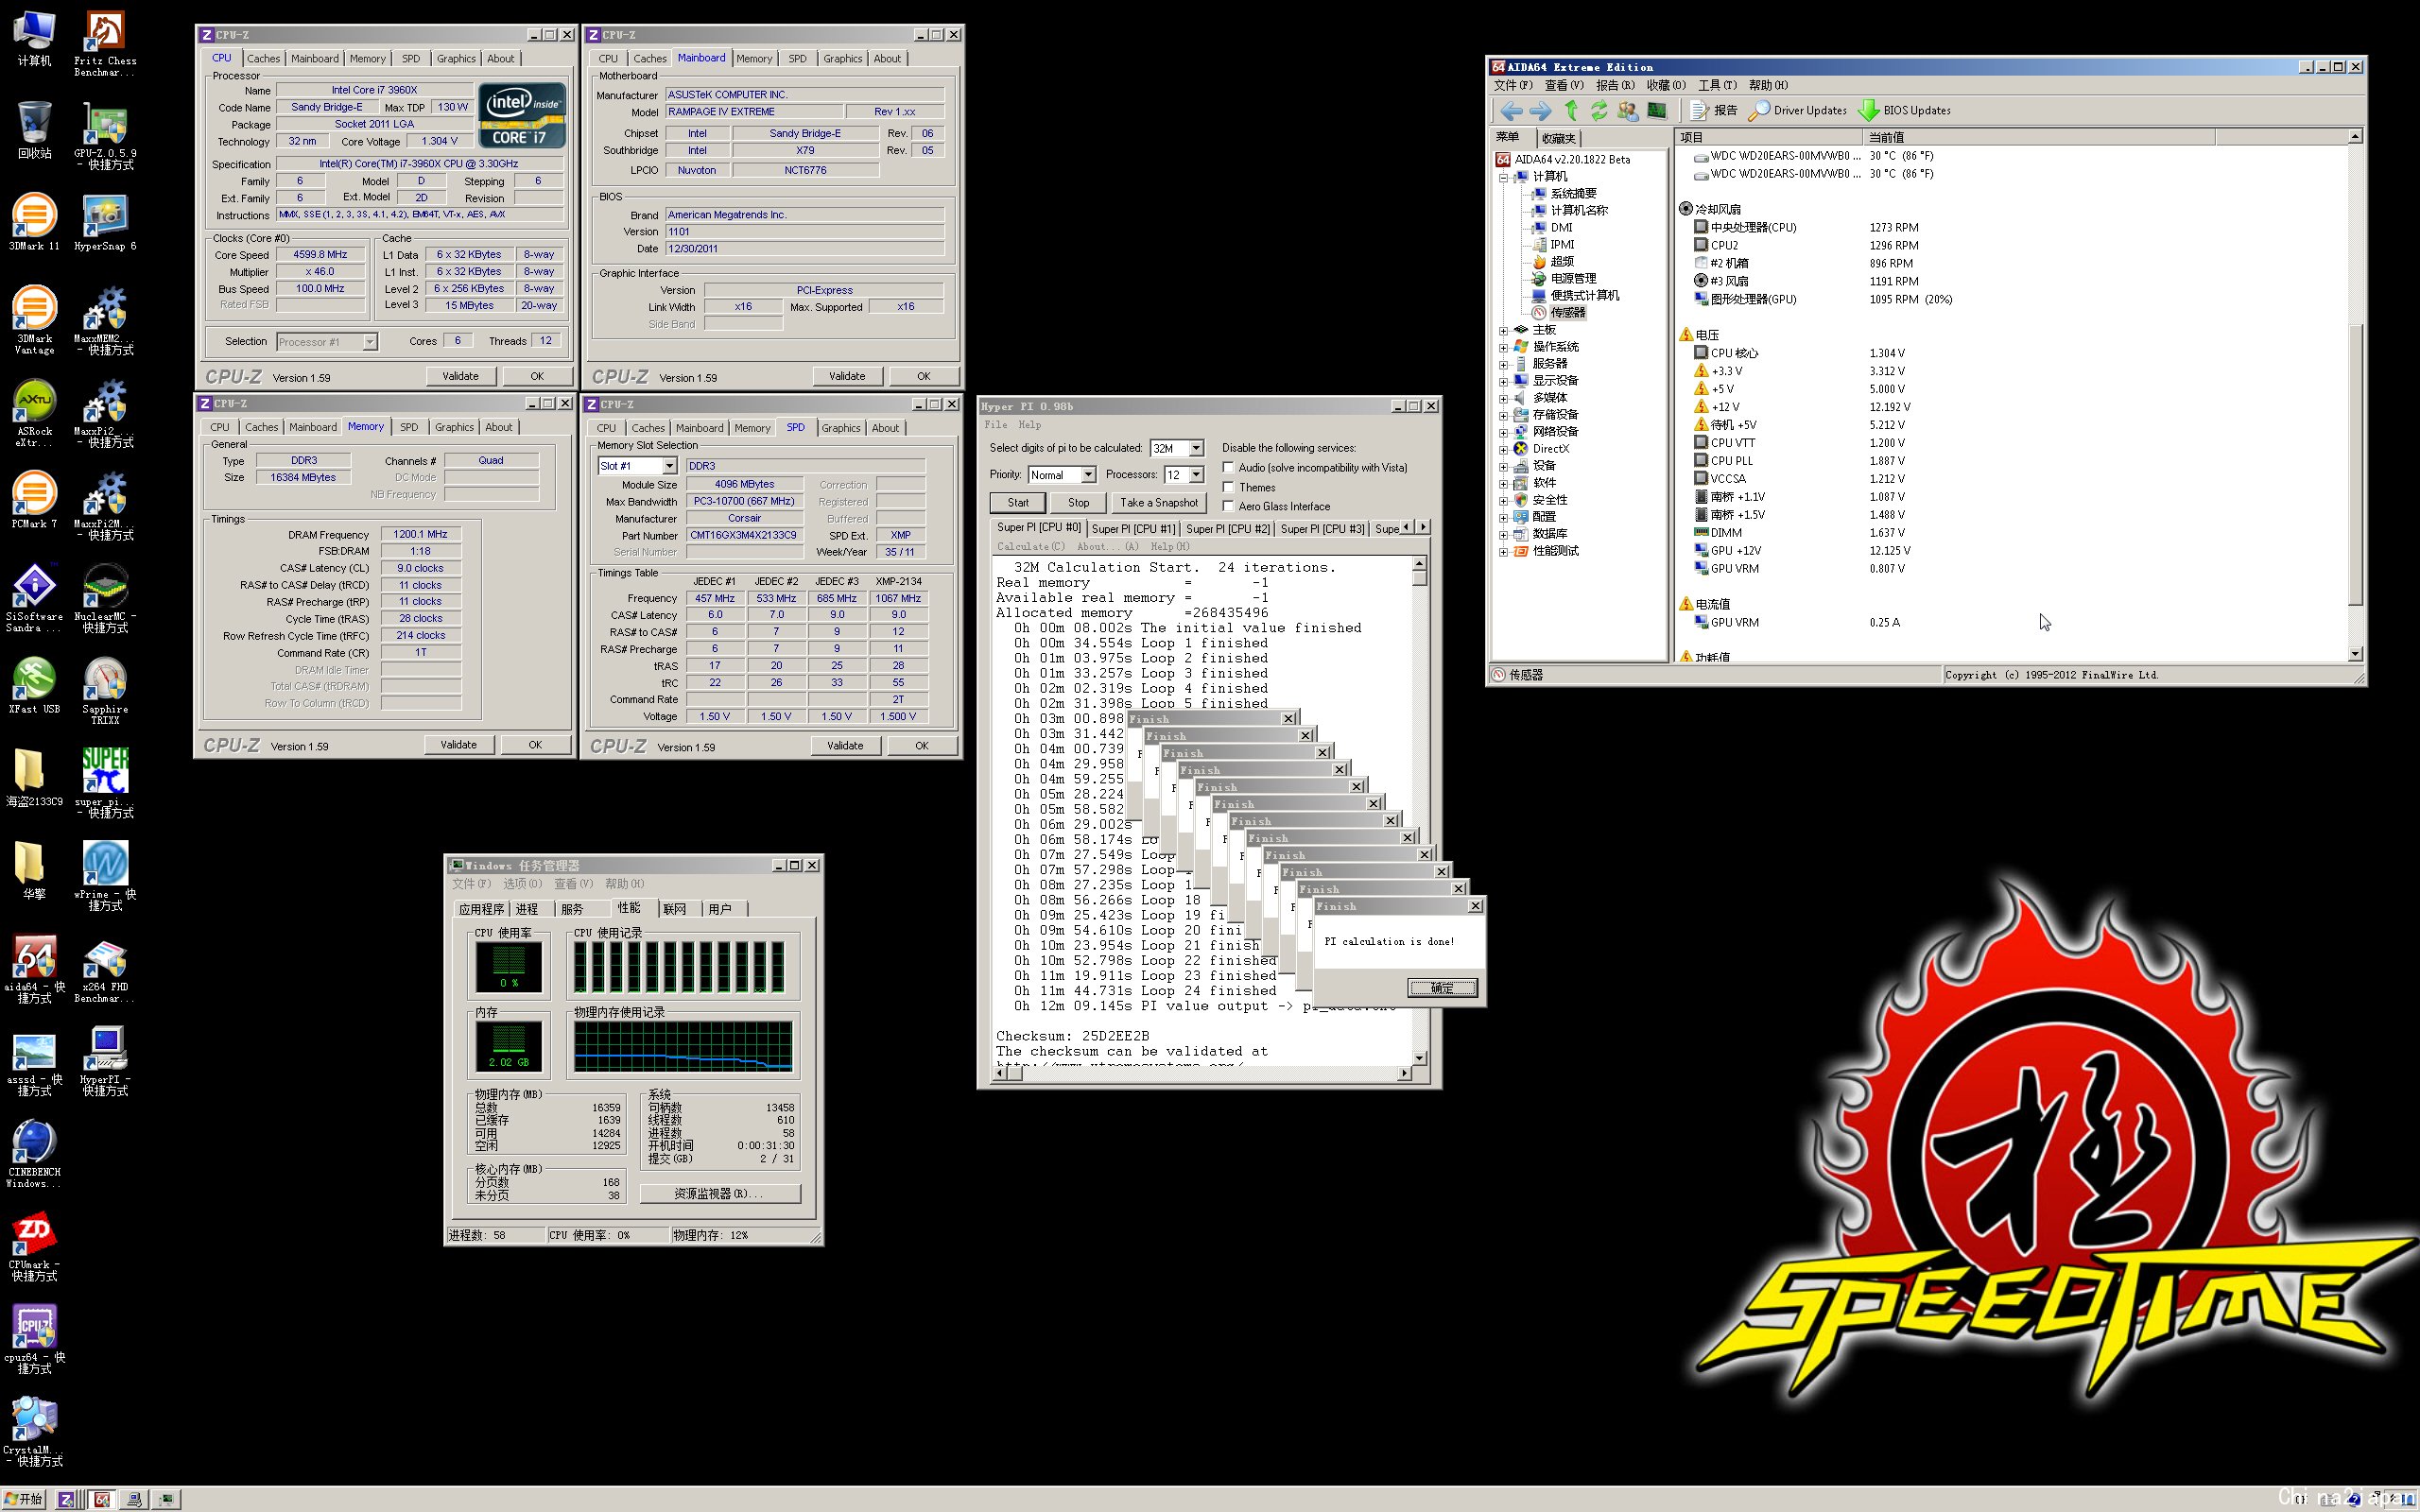Click Take a Snapshot in Hyper PI
Screen dimensions: 2420x1512
pyautogui.click(x=1158, y=503)
